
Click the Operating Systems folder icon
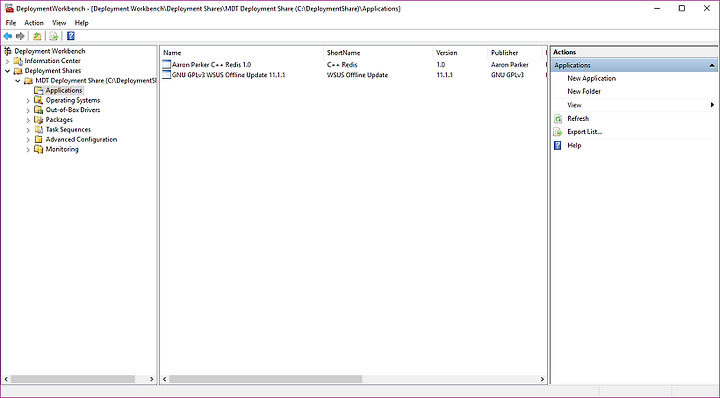coord(39,100)
